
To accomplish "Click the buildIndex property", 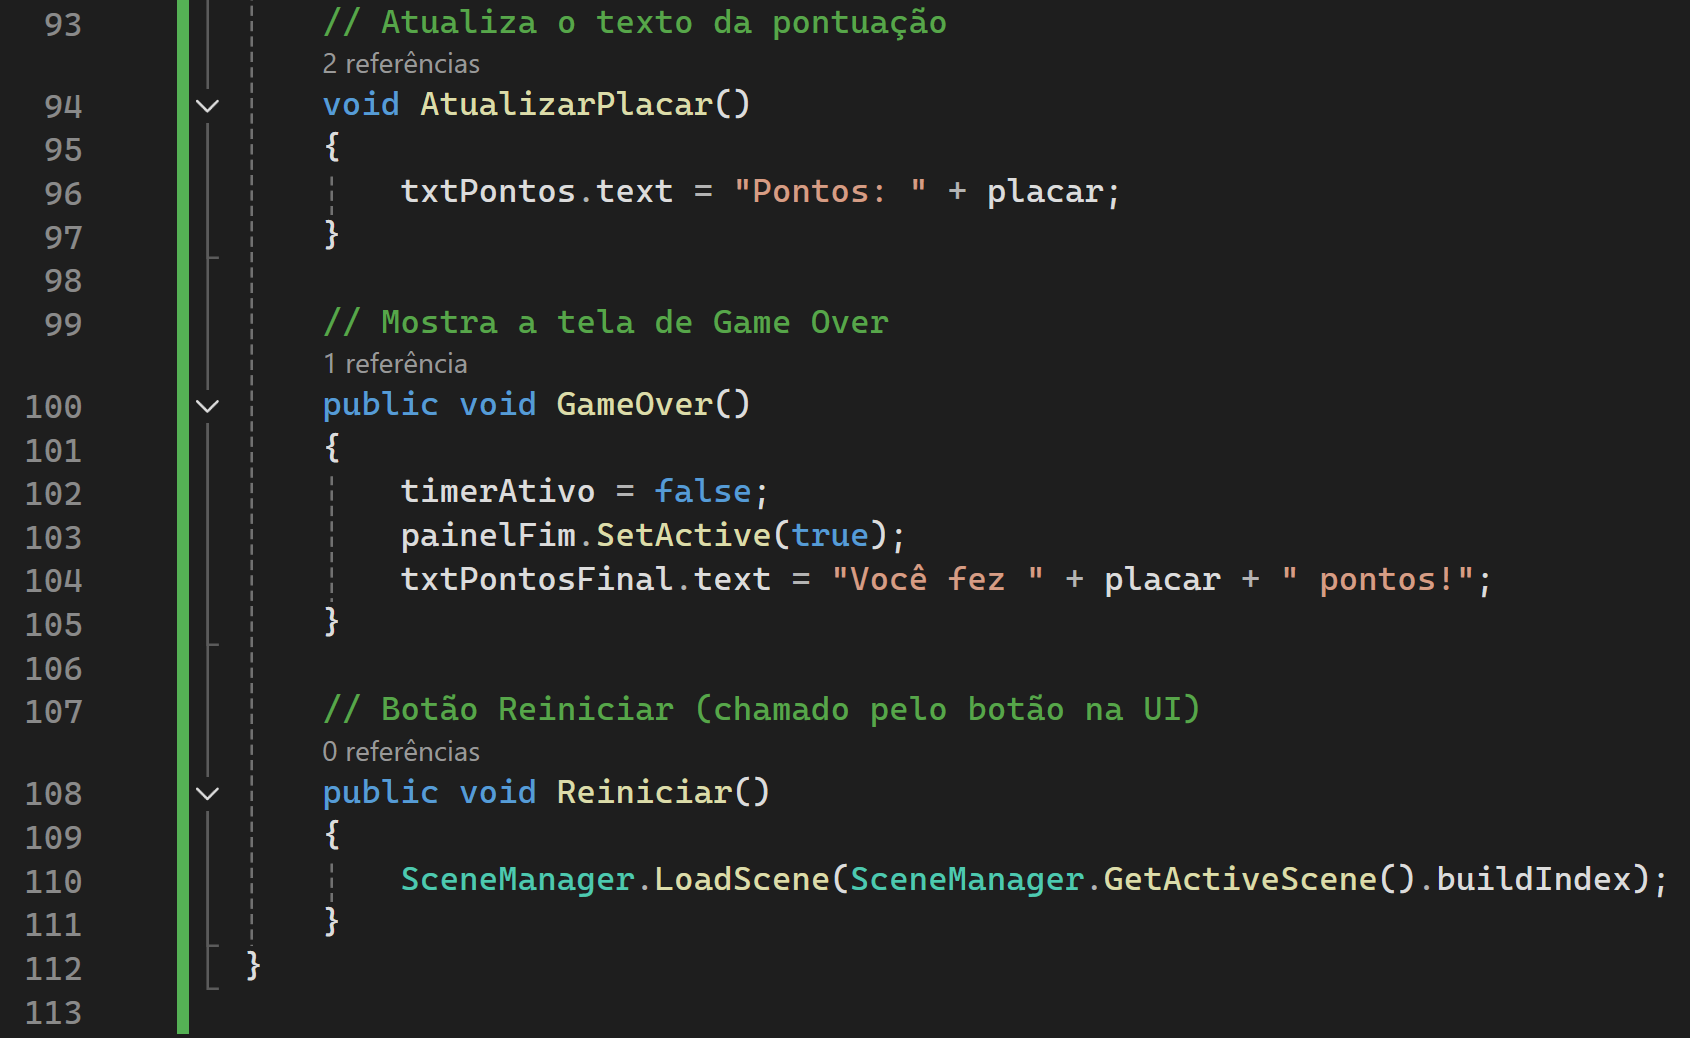I will click(x=1533, y=880).
